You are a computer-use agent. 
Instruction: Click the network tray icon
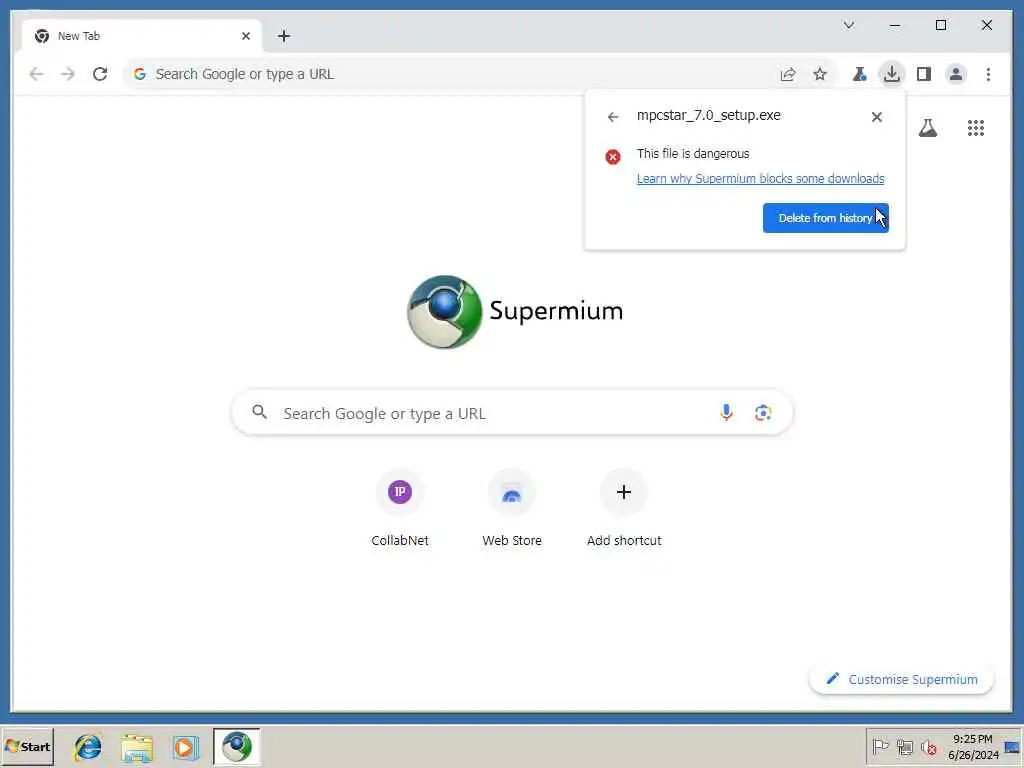click(x=904, y=746)
